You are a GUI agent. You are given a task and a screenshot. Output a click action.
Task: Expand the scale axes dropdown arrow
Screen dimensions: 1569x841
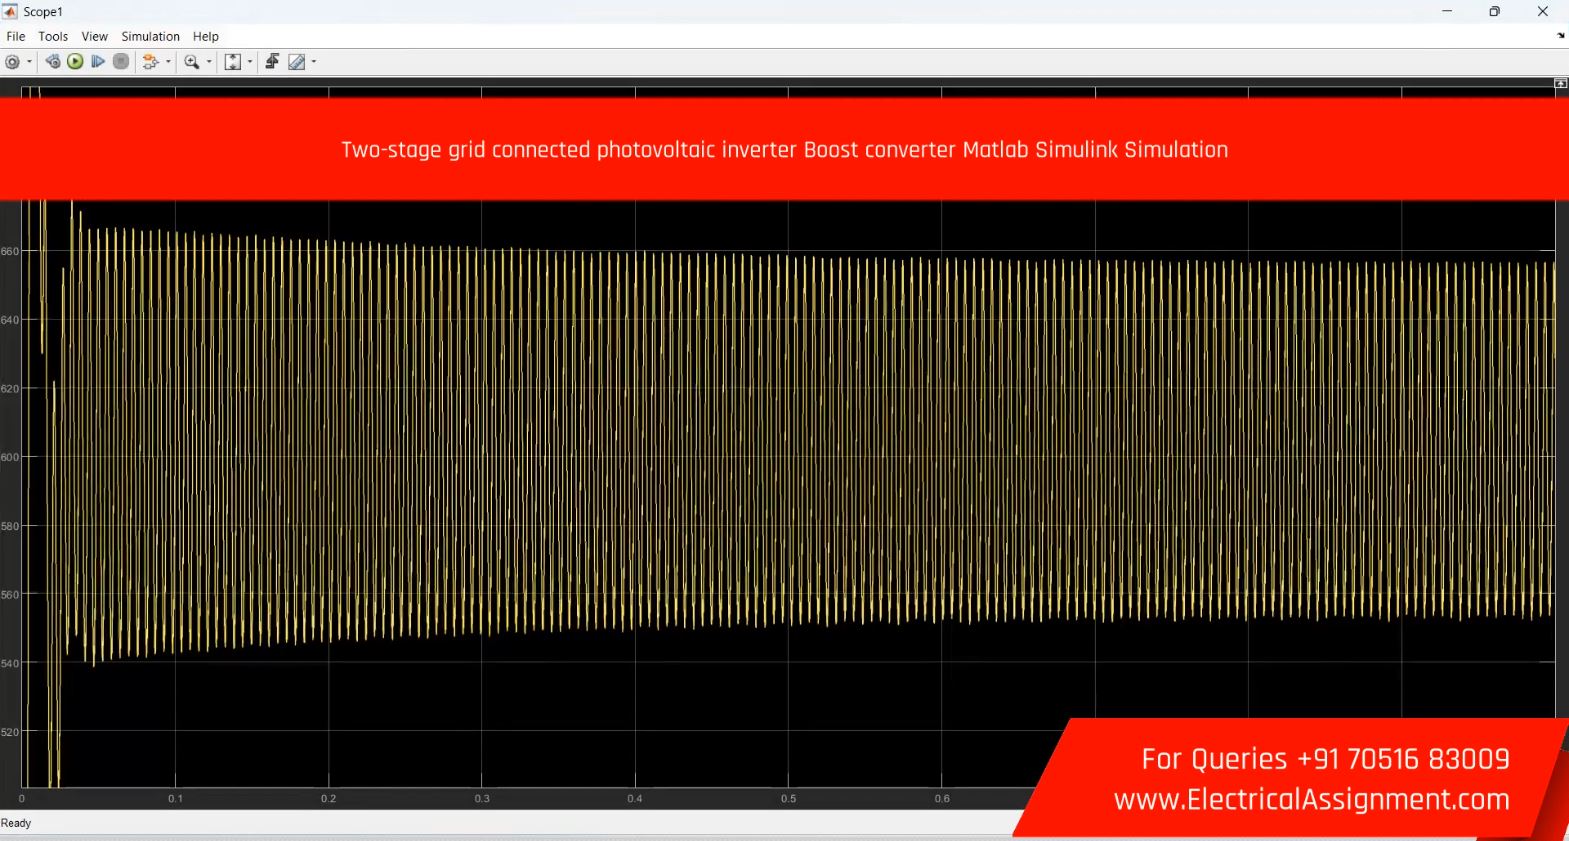point(250,62)
